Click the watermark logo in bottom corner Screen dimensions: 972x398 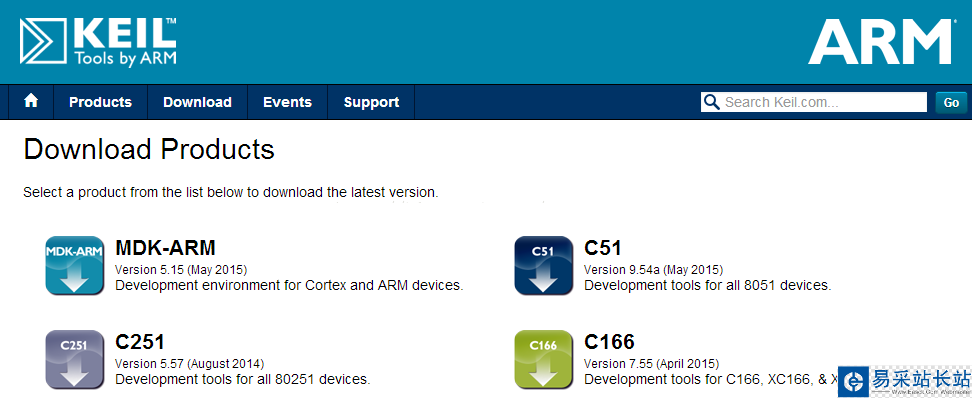(905, 381)
